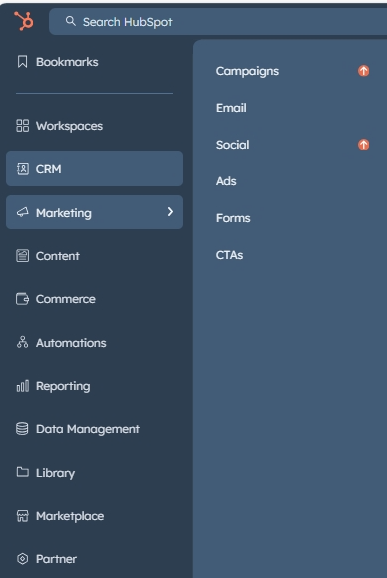Viewport: 387px width, 578px height.
Task: Open Campaigns in Marketing submenu
Action: coord(247,71)
